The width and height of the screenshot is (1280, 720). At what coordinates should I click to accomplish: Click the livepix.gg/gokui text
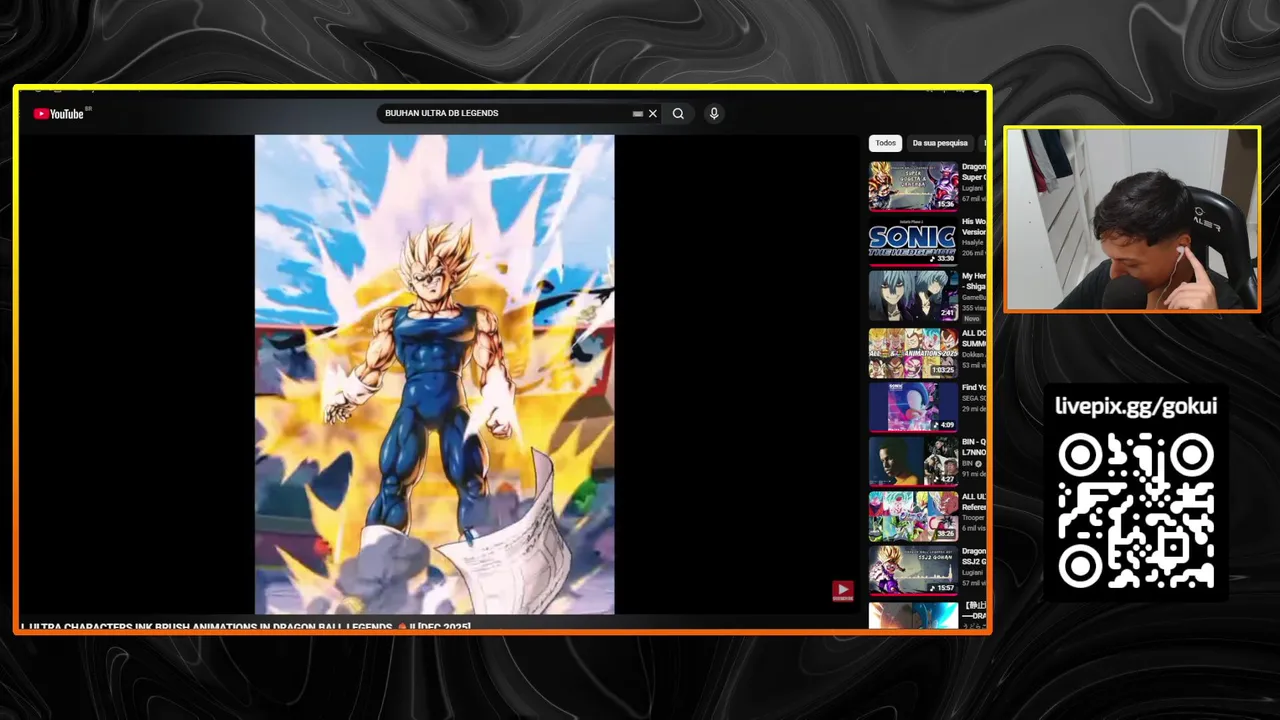(x=1136, y=406)
